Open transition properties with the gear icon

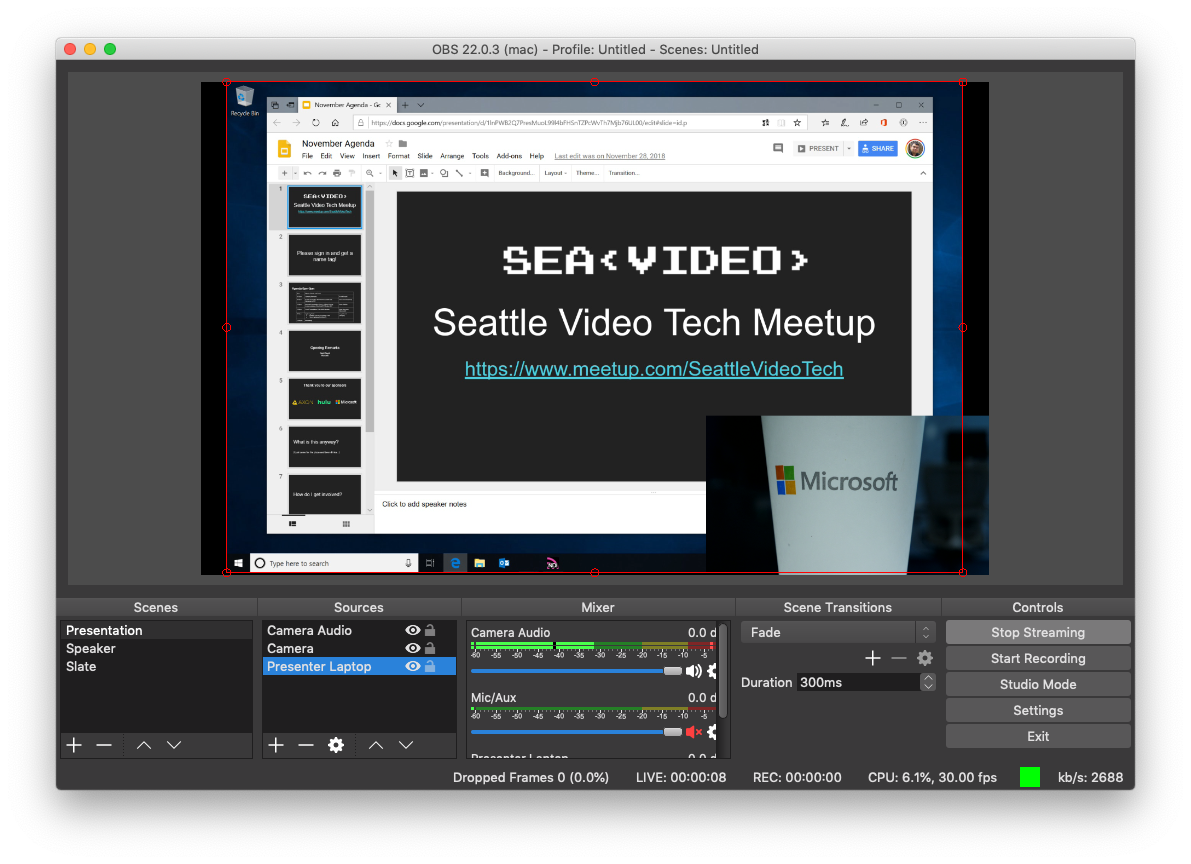[925, 658]
